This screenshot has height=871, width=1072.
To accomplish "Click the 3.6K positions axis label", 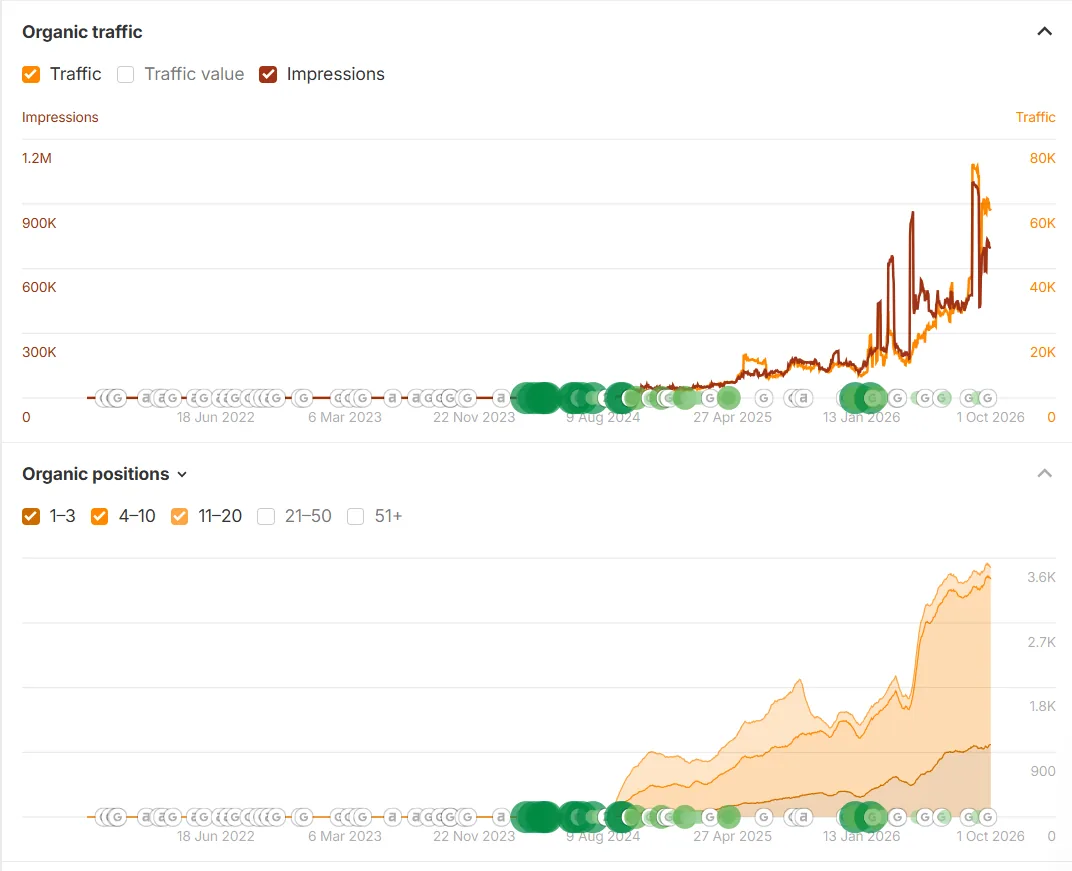I will (x=1041, y=577).
